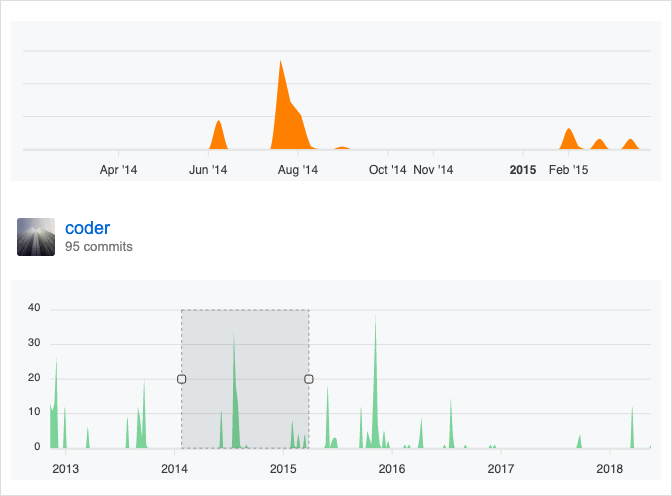Click the orange peak above Feb '15
Viewport: 672px width, 496px height.
click(x=568, y=139)
